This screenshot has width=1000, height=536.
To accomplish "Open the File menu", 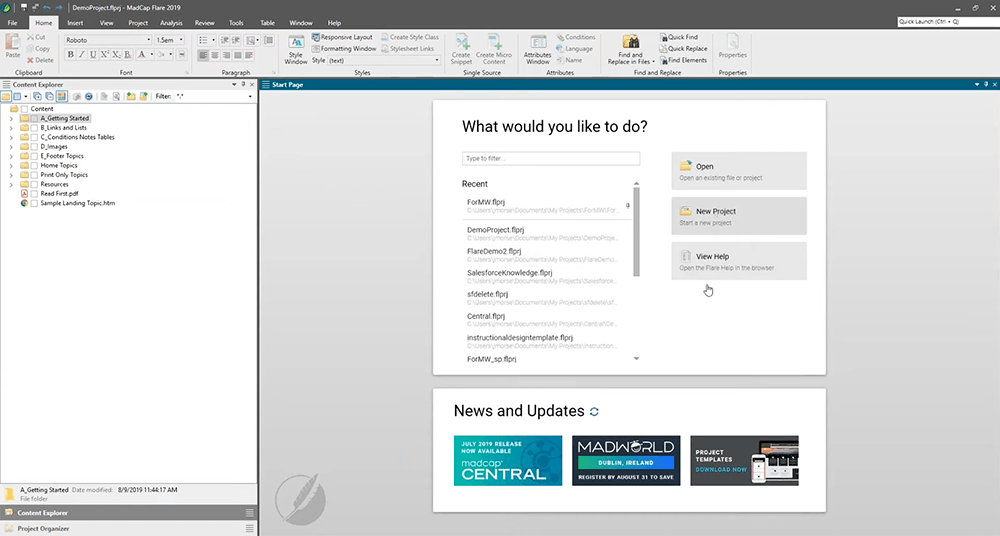I will tap(12, 23).
